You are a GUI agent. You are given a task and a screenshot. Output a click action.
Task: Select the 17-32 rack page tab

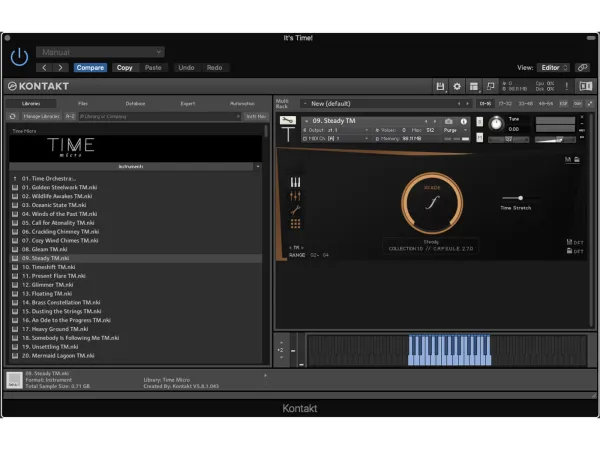505,104
